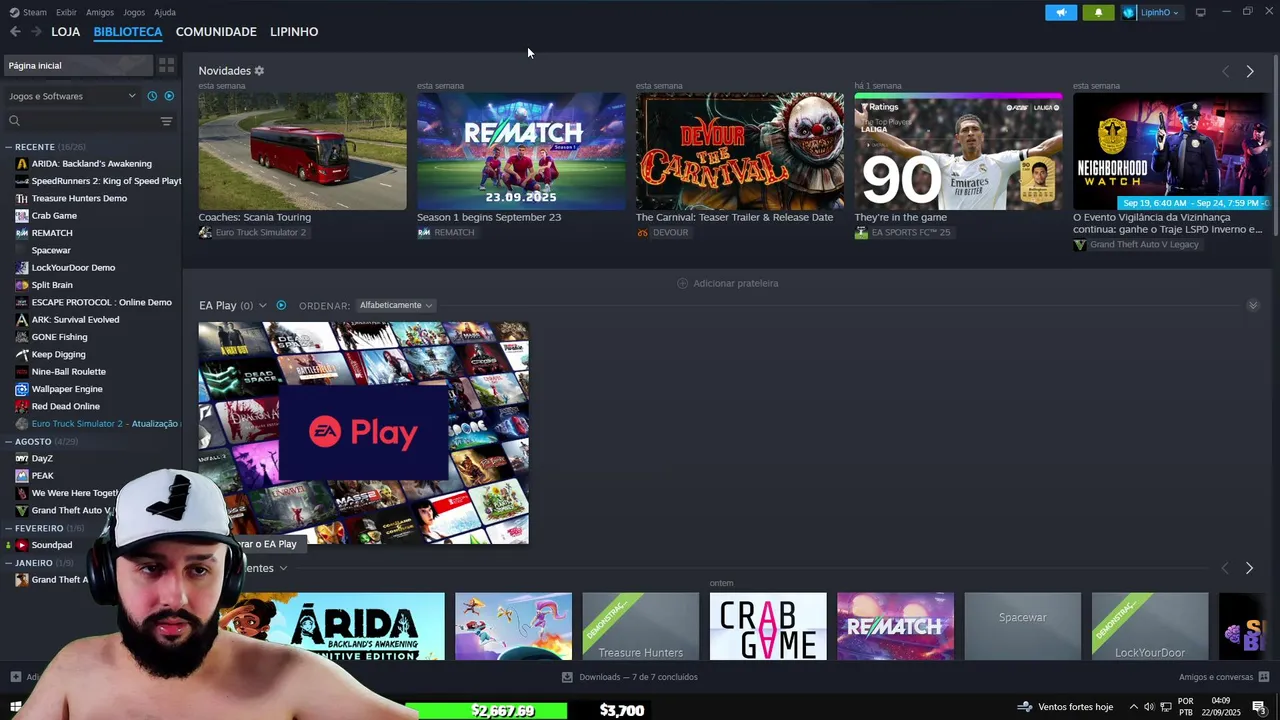Screen dimensions: 1280x720
Task: Select Nine-Ball Roulette in the game list
Action: (x=68, y=372)
